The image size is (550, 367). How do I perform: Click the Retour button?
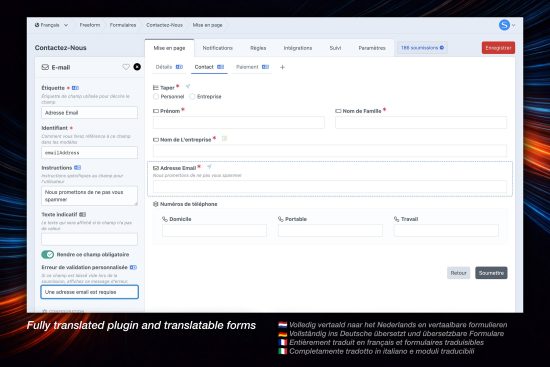pyautogui.click(x=458, y=273)
